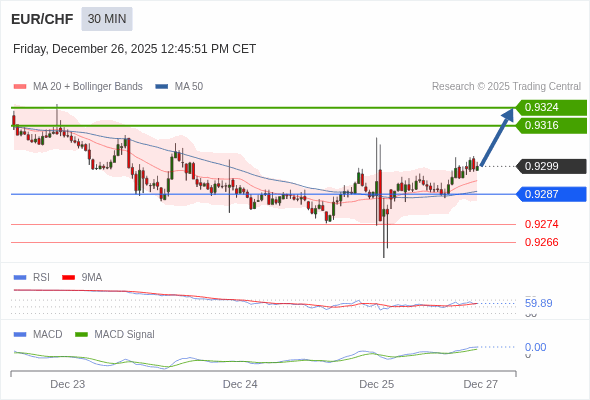Image resolution: width=590 pixels, height=400 pixels.
Task: Click the MACD legend label
Action: tap(48, 335)
